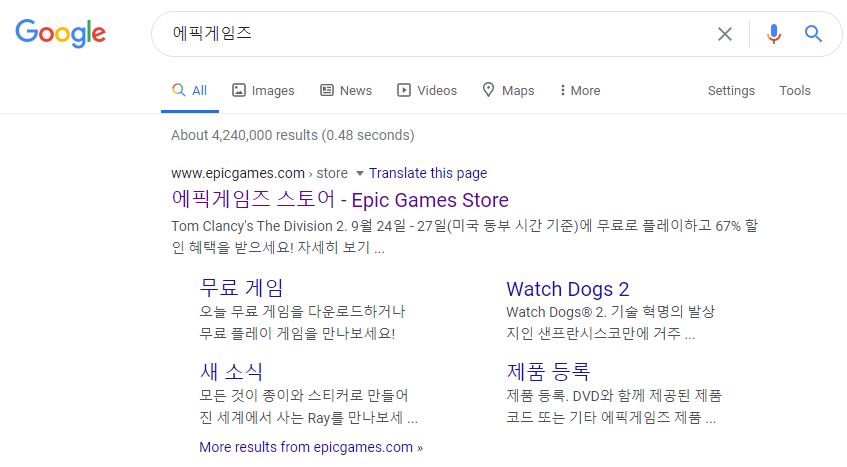Image resolution: width=847 pixels, height=467 pixels.
Task: Clear the search box with the X icon
Action: pos(725,34)
